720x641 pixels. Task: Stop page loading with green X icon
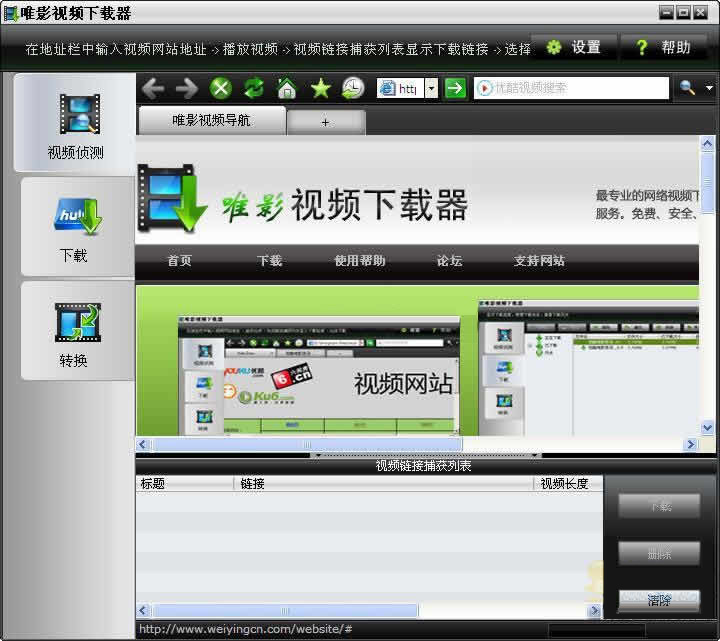pyautogui.click(x=220, y=89)
